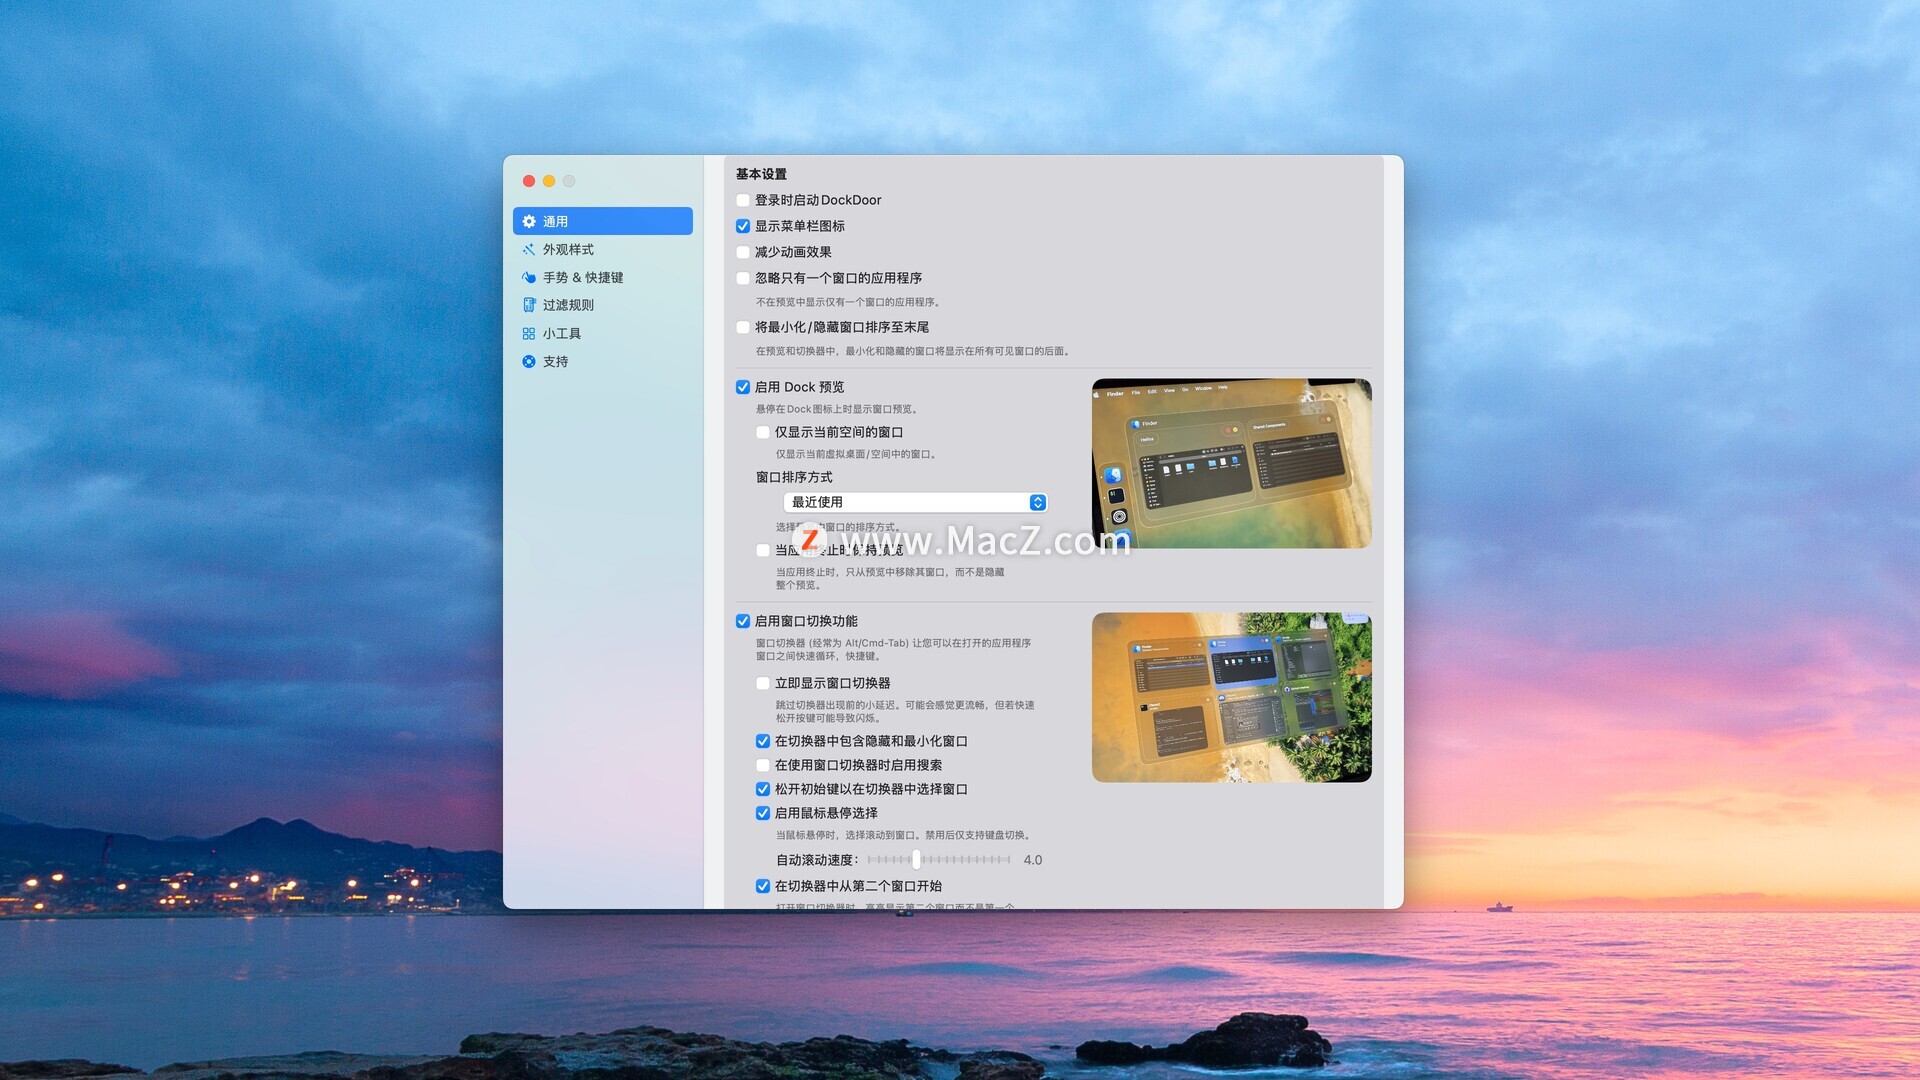1920x1080 pixels.
Task: Click the lifebuoy icon beside 支持
Action: coord(529,361)
